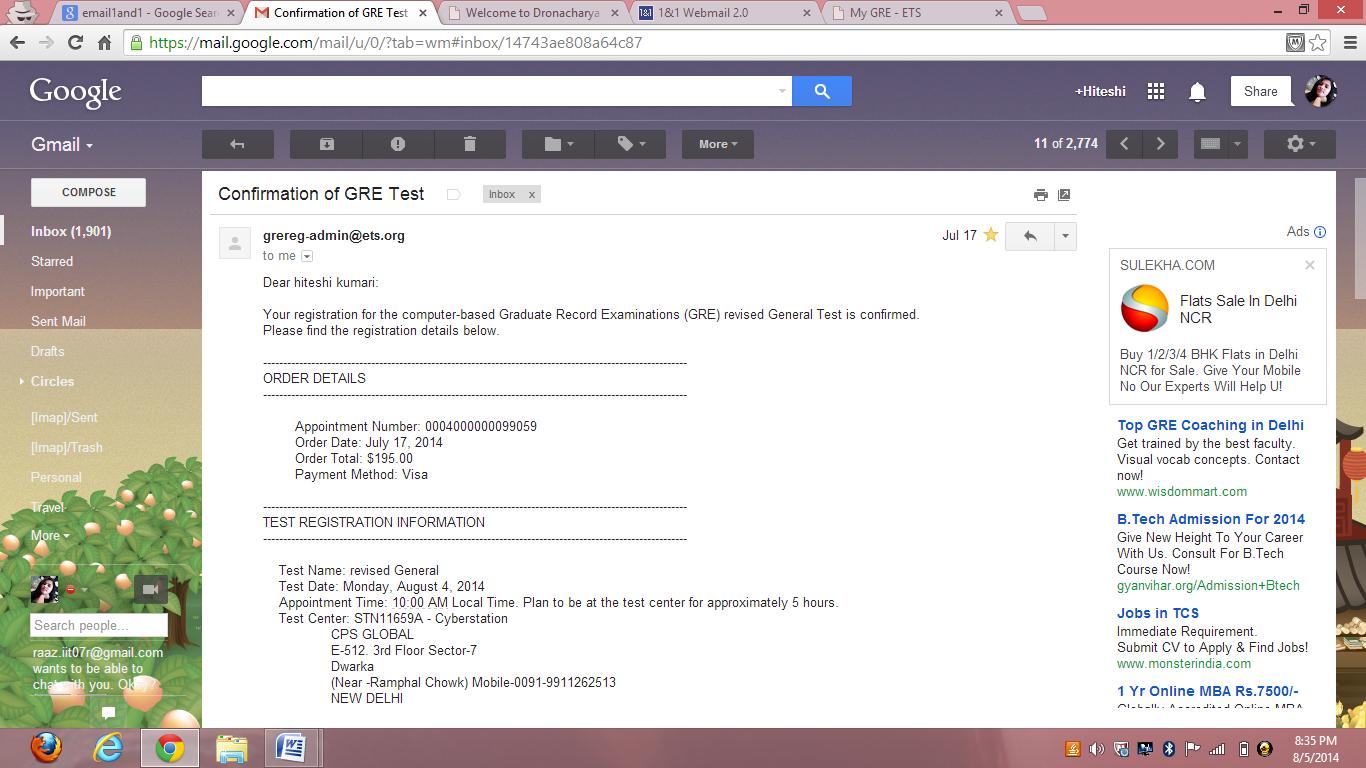
Task: Open the Sent Mail folder
Action: click(58, 321)
